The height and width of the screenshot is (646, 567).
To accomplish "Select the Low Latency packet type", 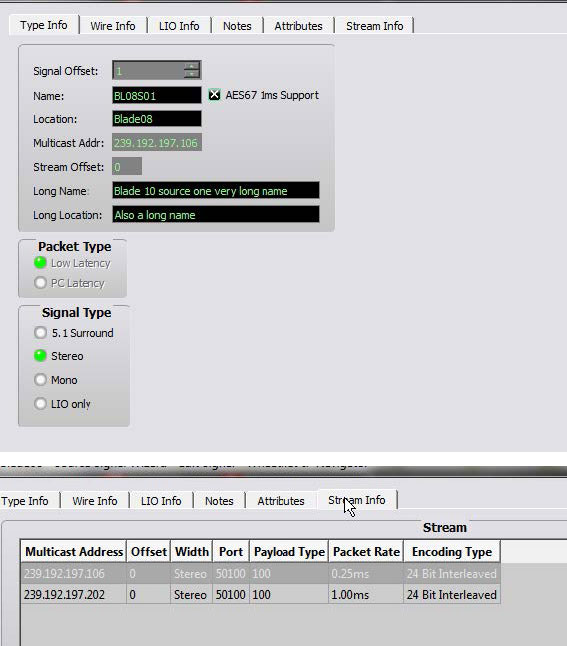I will point(40,263).
